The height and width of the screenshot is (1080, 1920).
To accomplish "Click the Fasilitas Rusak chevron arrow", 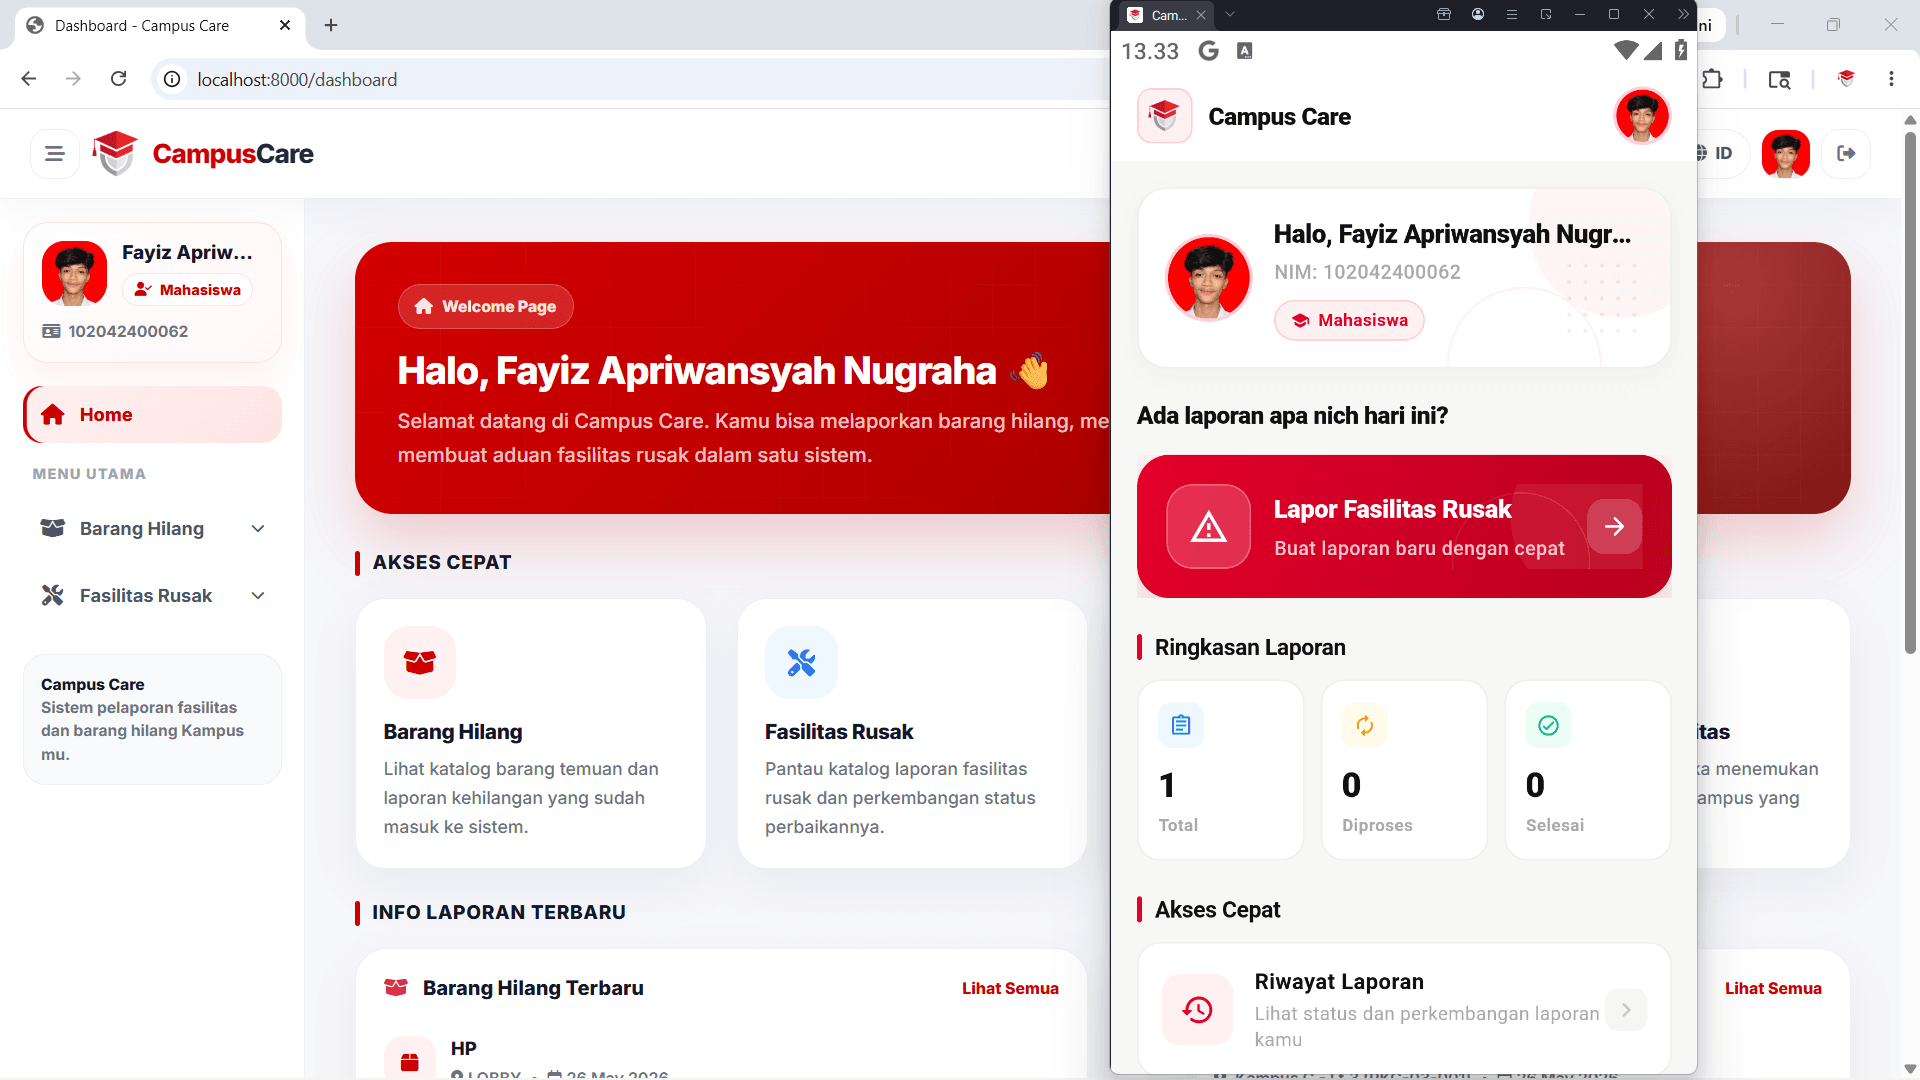I will click(258, 595).
